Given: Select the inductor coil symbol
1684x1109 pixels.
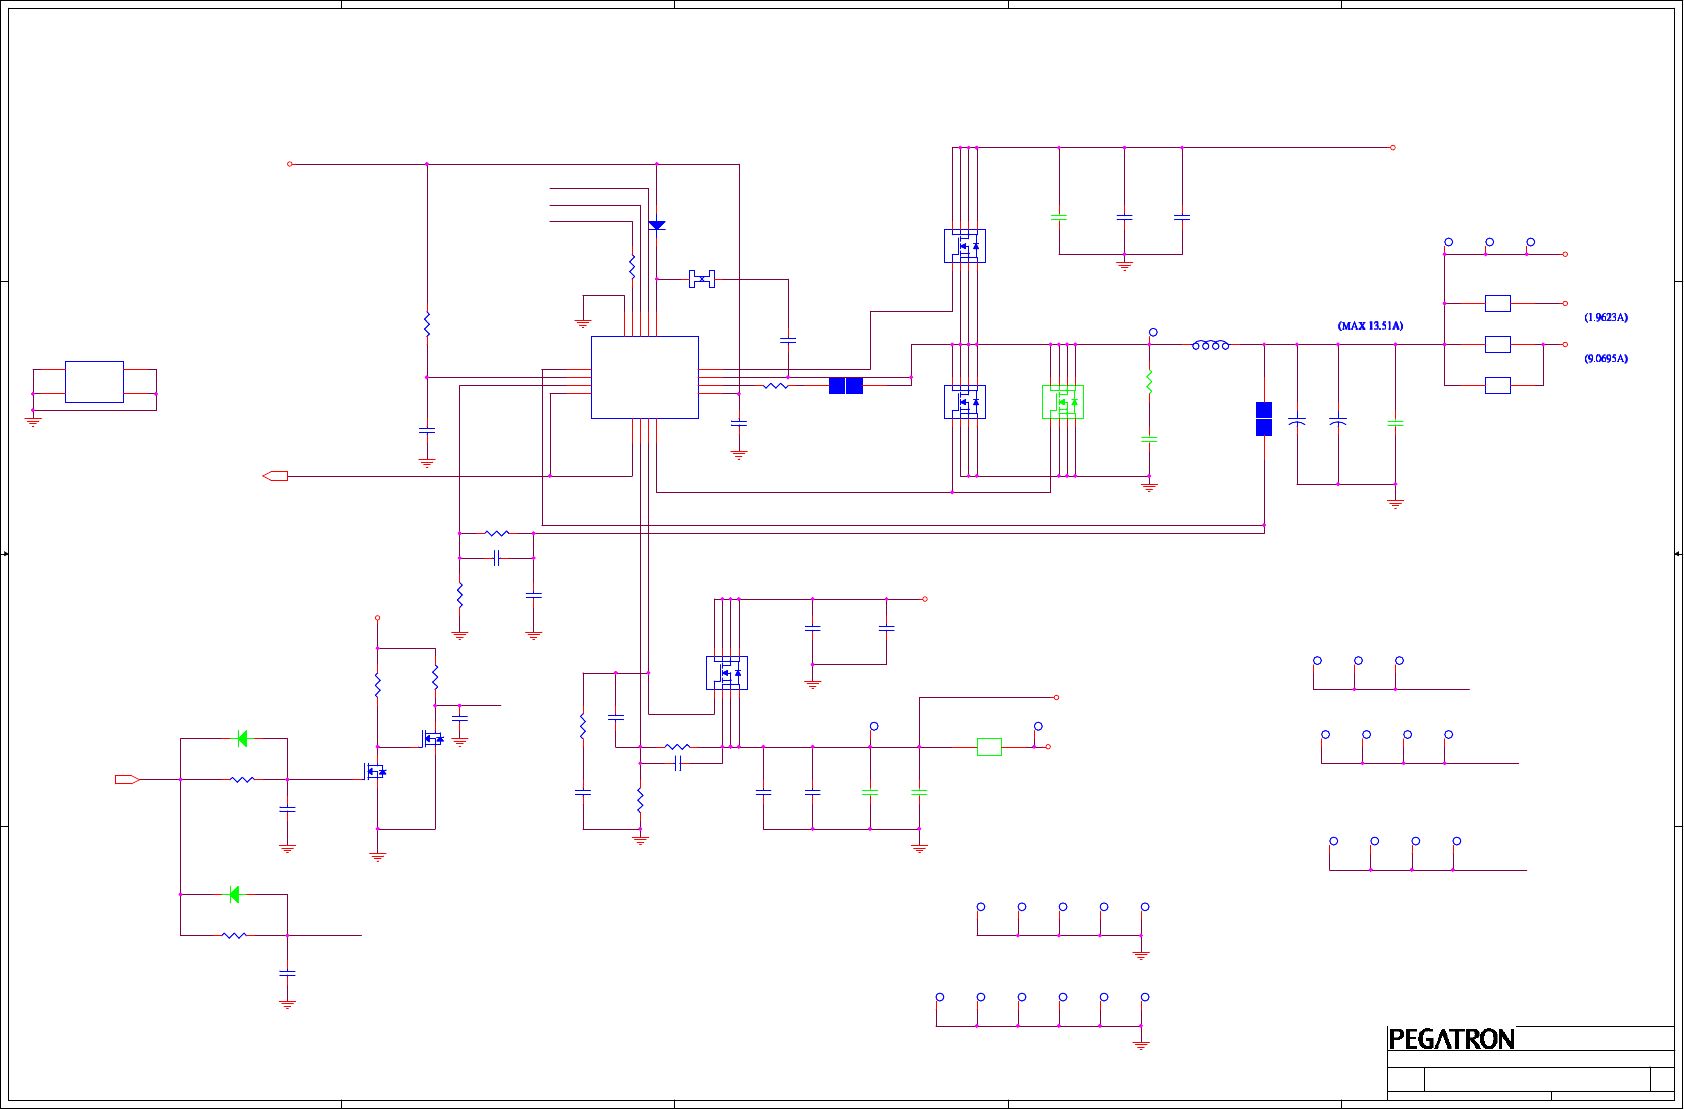Looking at the screenshot, I should [x=1211, y=345].
